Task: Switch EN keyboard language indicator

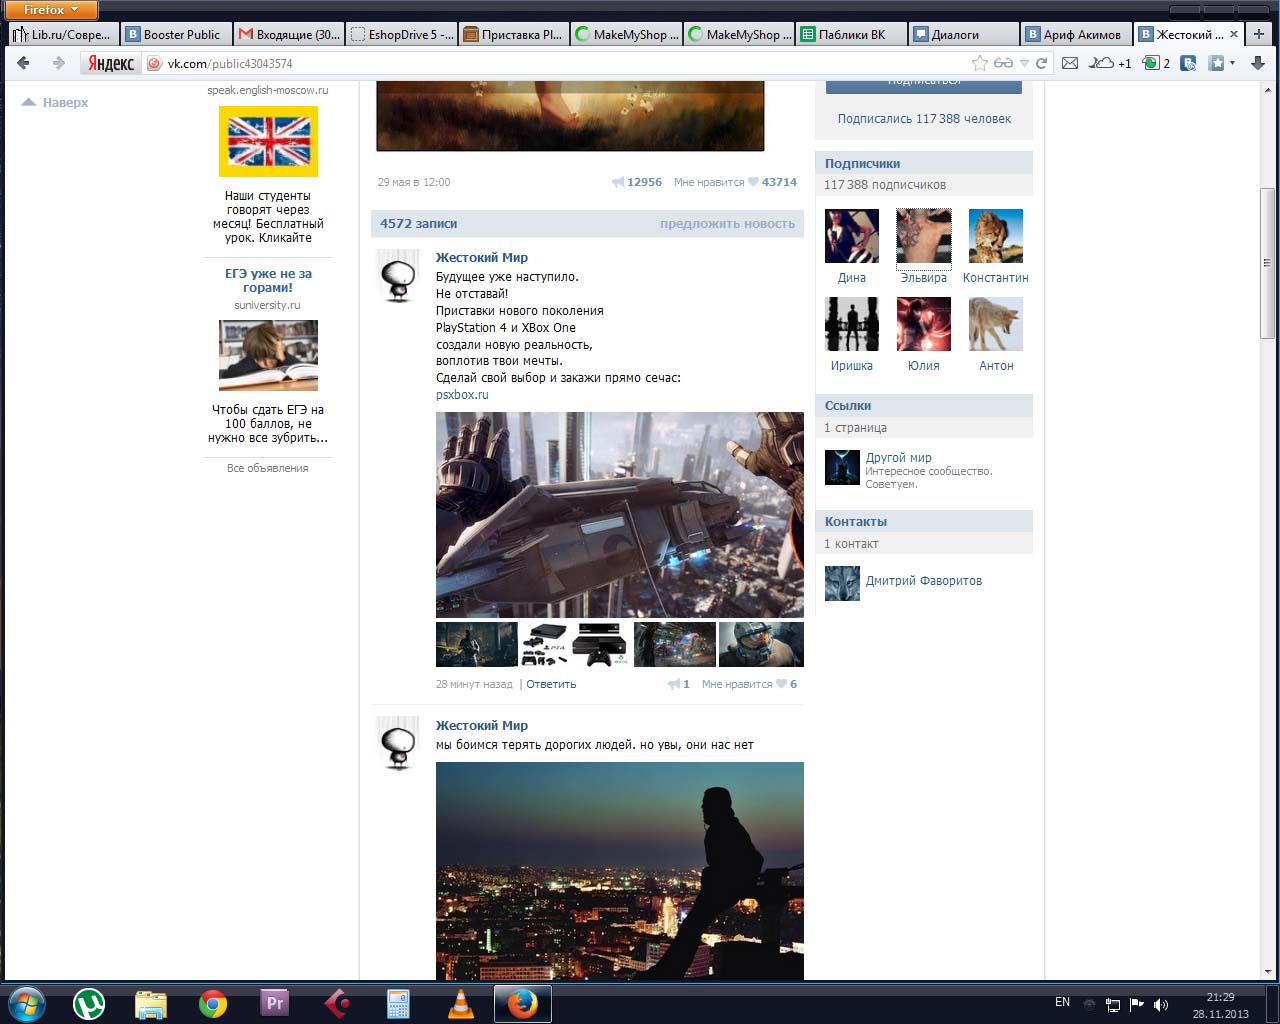Action: tap(1062, 1002)
